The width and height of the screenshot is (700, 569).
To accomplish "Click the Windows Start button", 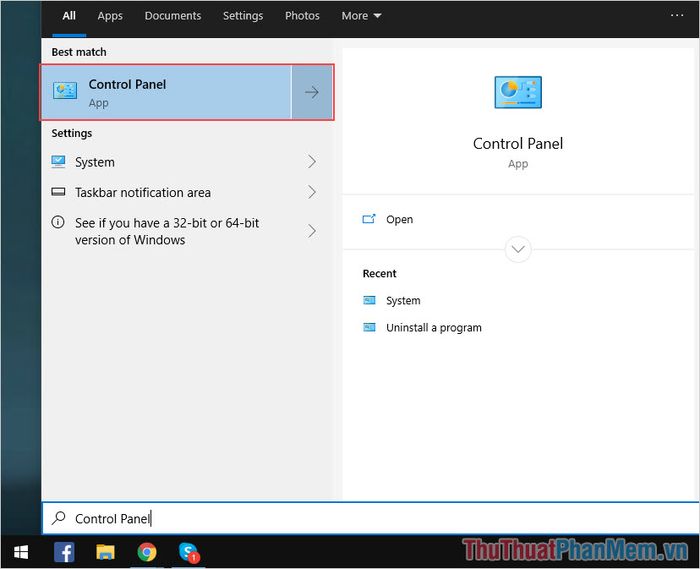I will [21, 551].
